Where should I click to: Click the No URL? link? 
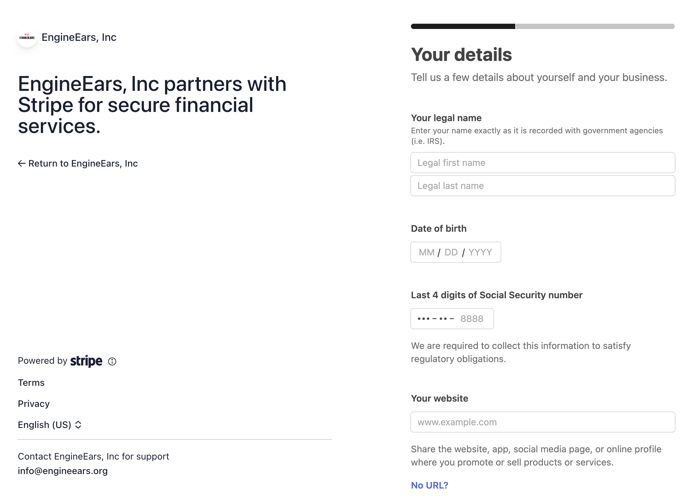(x=429, y=486)
